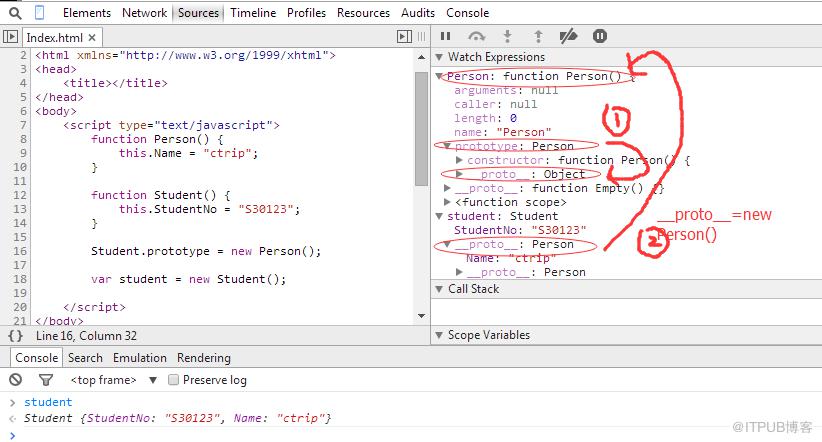Click the 'Line 16, Column 32' status text
822x442 pixels.
coord(86,336)
